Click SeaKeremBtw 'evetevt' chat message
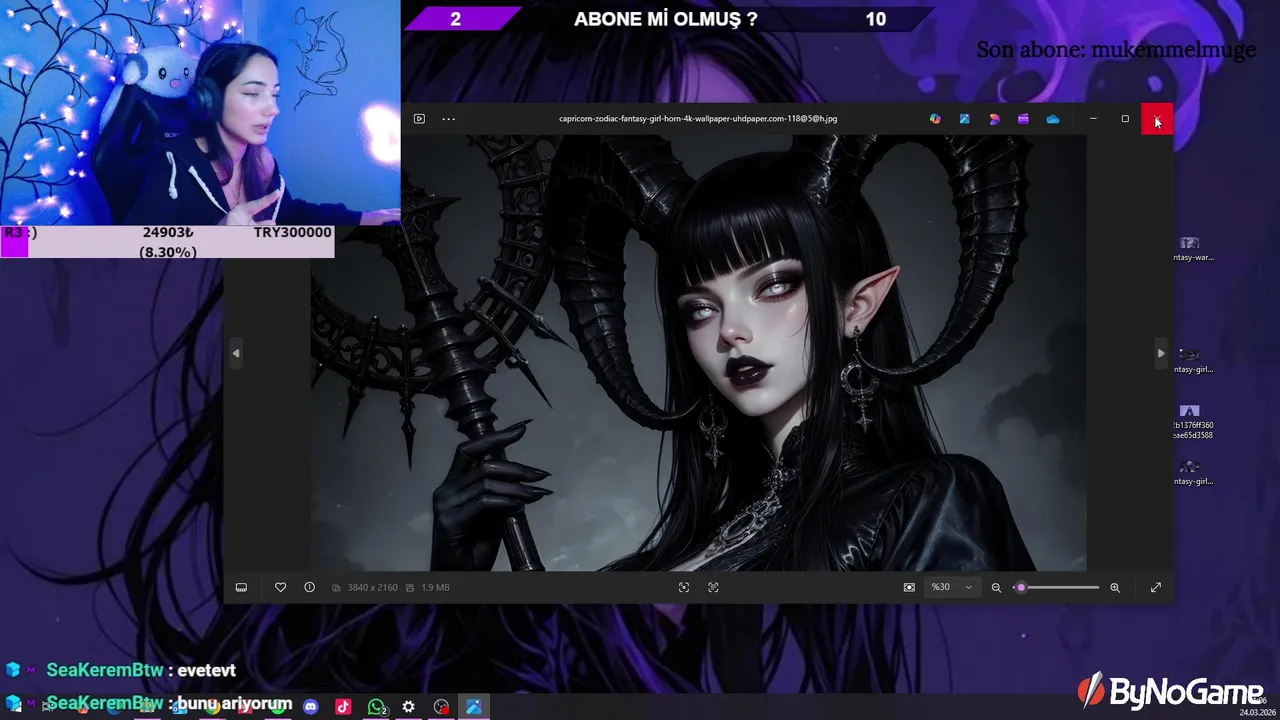 [x=141, y=670]
